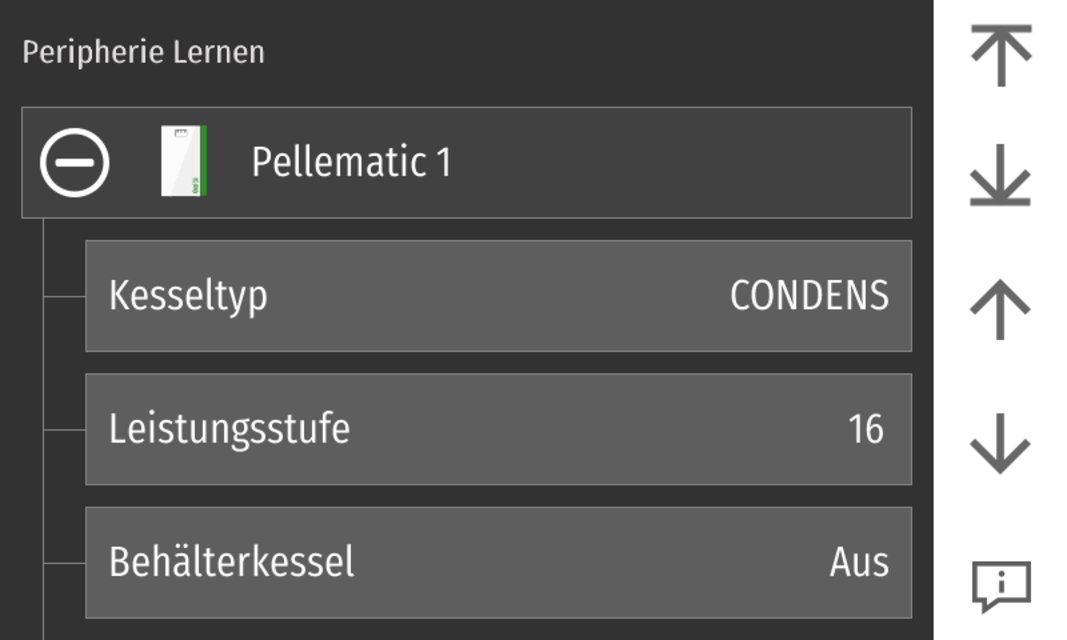1067x640 pixels.
Task: Click the Peripherie Lernen title
Action: (x=143, y=52)
